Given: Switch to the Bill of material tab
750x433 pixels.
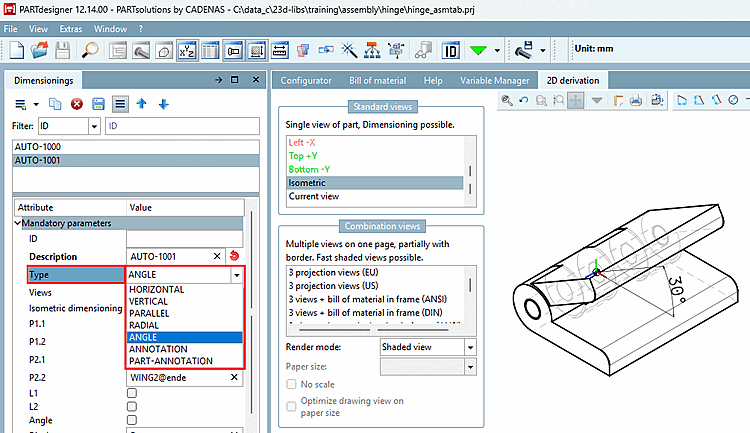Looking at the screenshot, I should pos(377,80).
